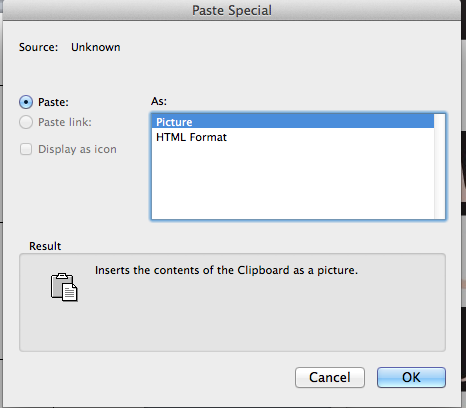This screenshot has height=408, width=466.
Task: Click the As: label above the list
Action: (x=159, y=101)
